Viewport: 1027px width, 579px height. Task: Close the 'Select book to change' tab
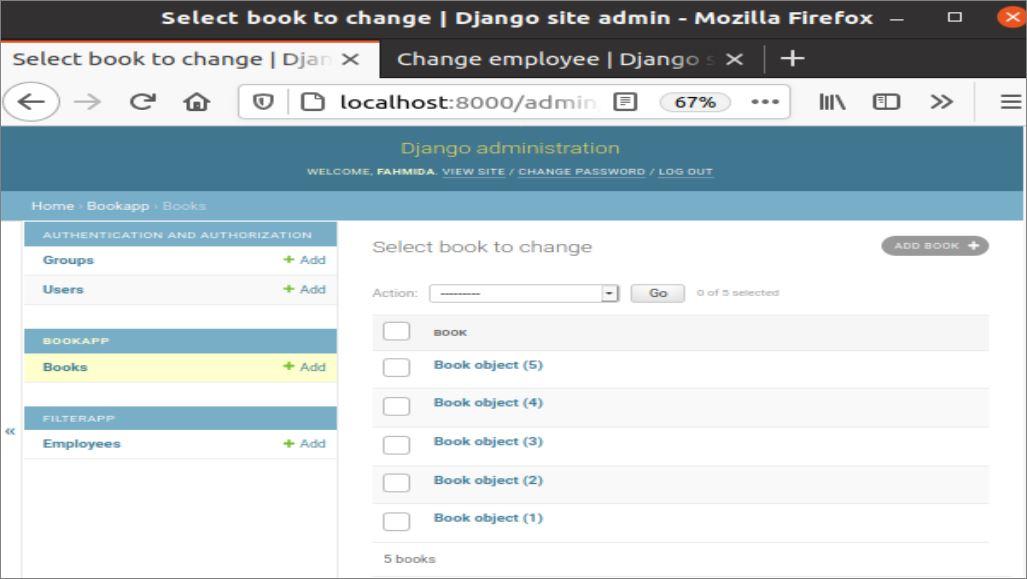pyautogui.click(x=350, y=59)
